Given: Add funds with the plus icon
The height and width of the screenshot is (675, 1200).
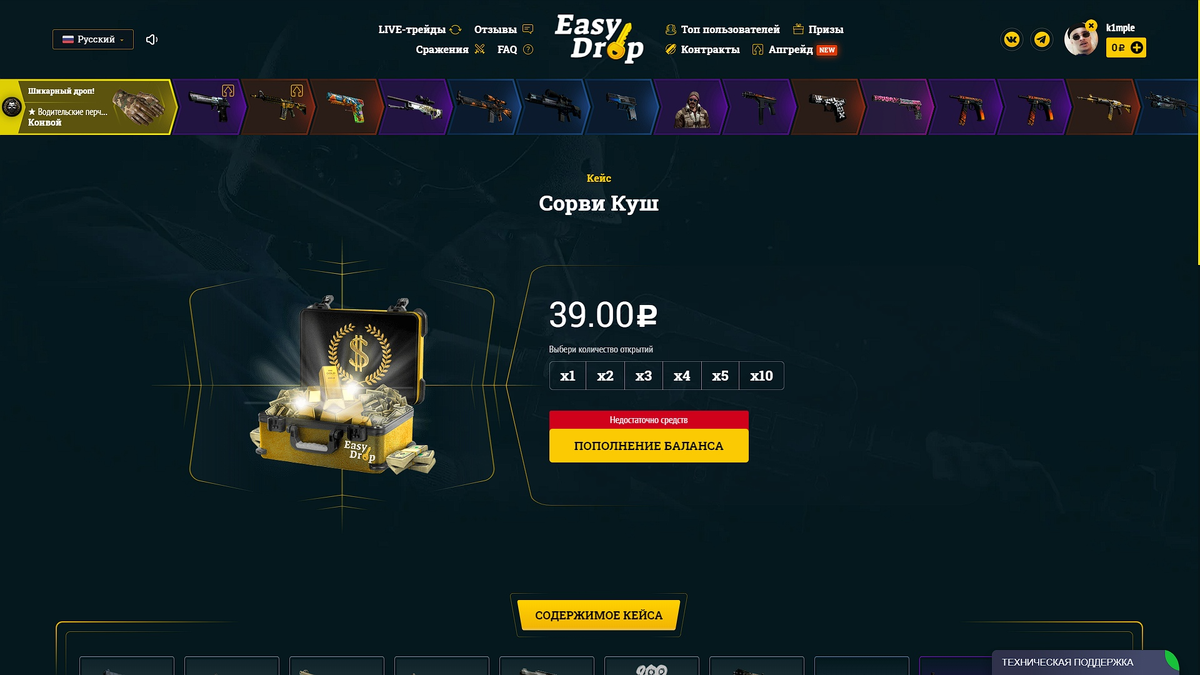Looking at the screenshot, I should pos(1138,47).
